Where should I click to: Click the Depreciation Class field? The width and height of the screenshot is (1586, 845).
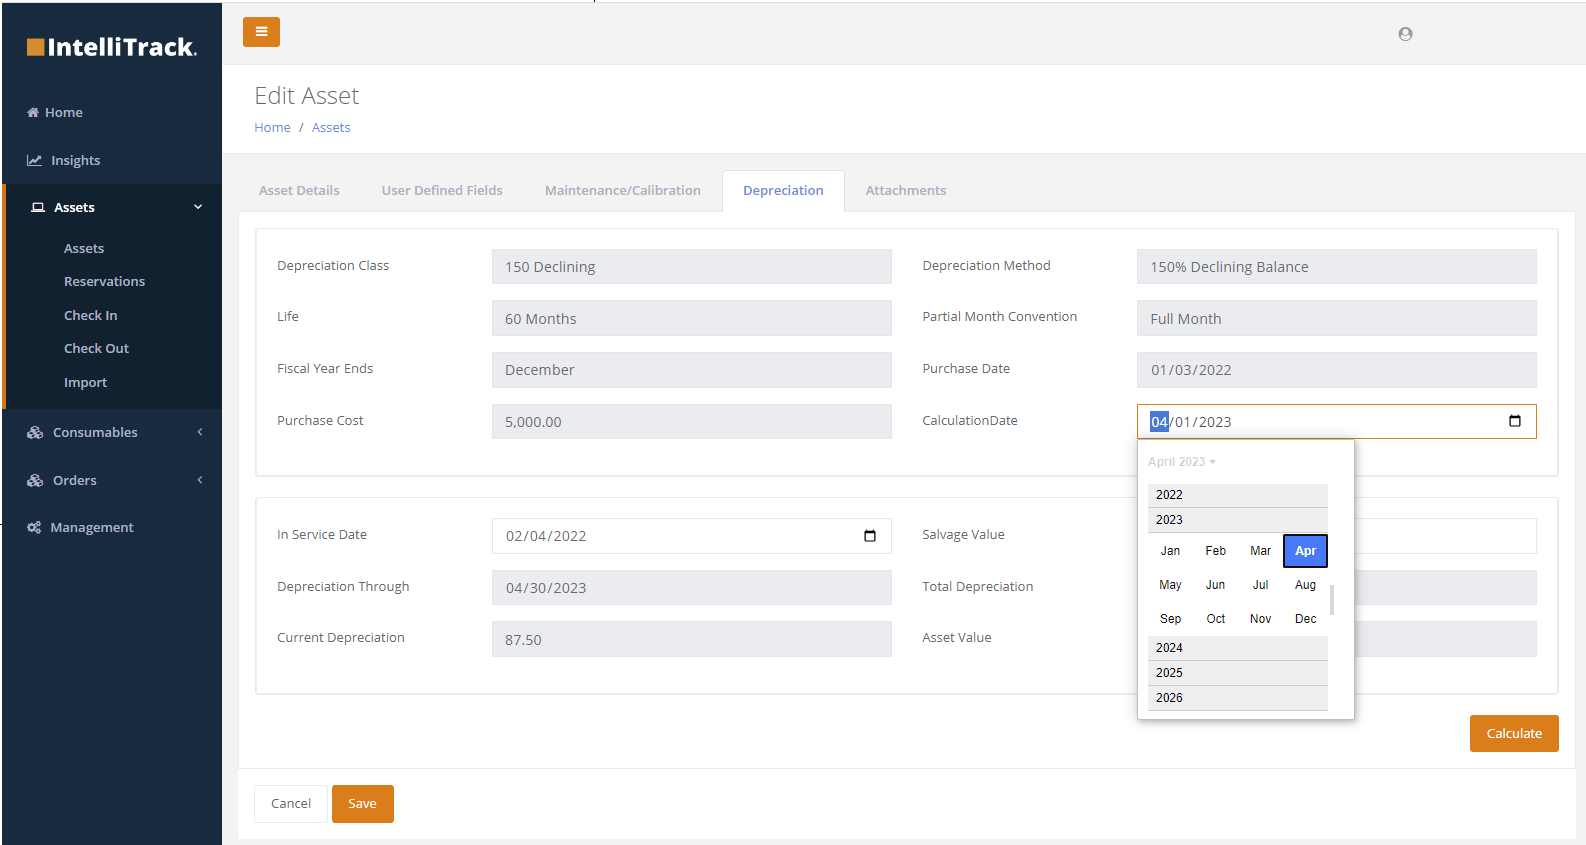(x=691, y=267)
